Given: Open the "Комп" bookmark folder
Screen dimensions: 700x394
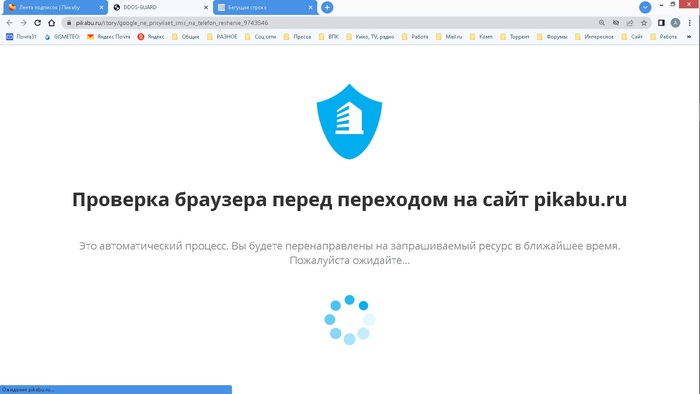Looking at the screenshot, I should click(481, 37).
